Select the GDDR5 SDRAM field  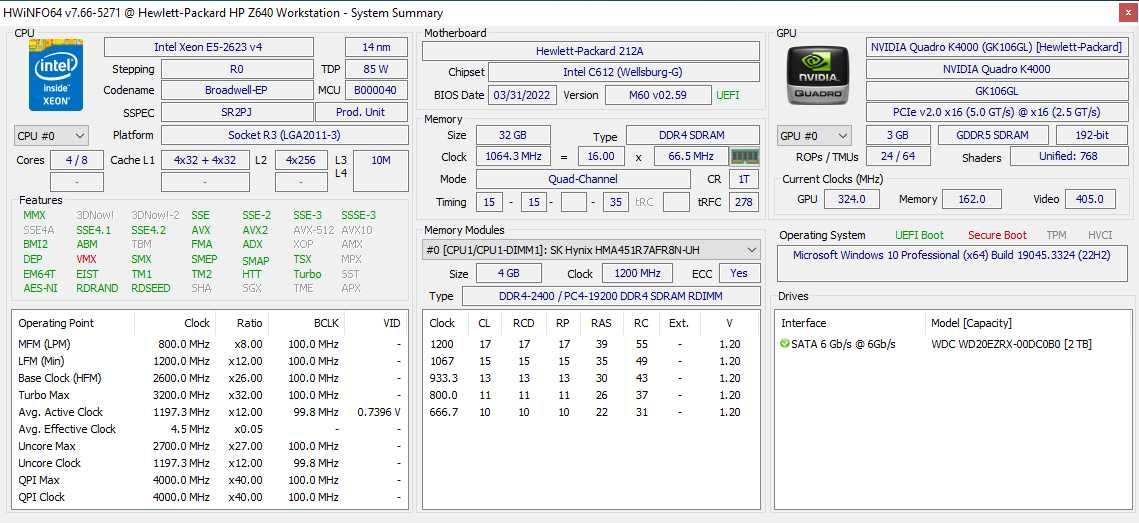992,135
